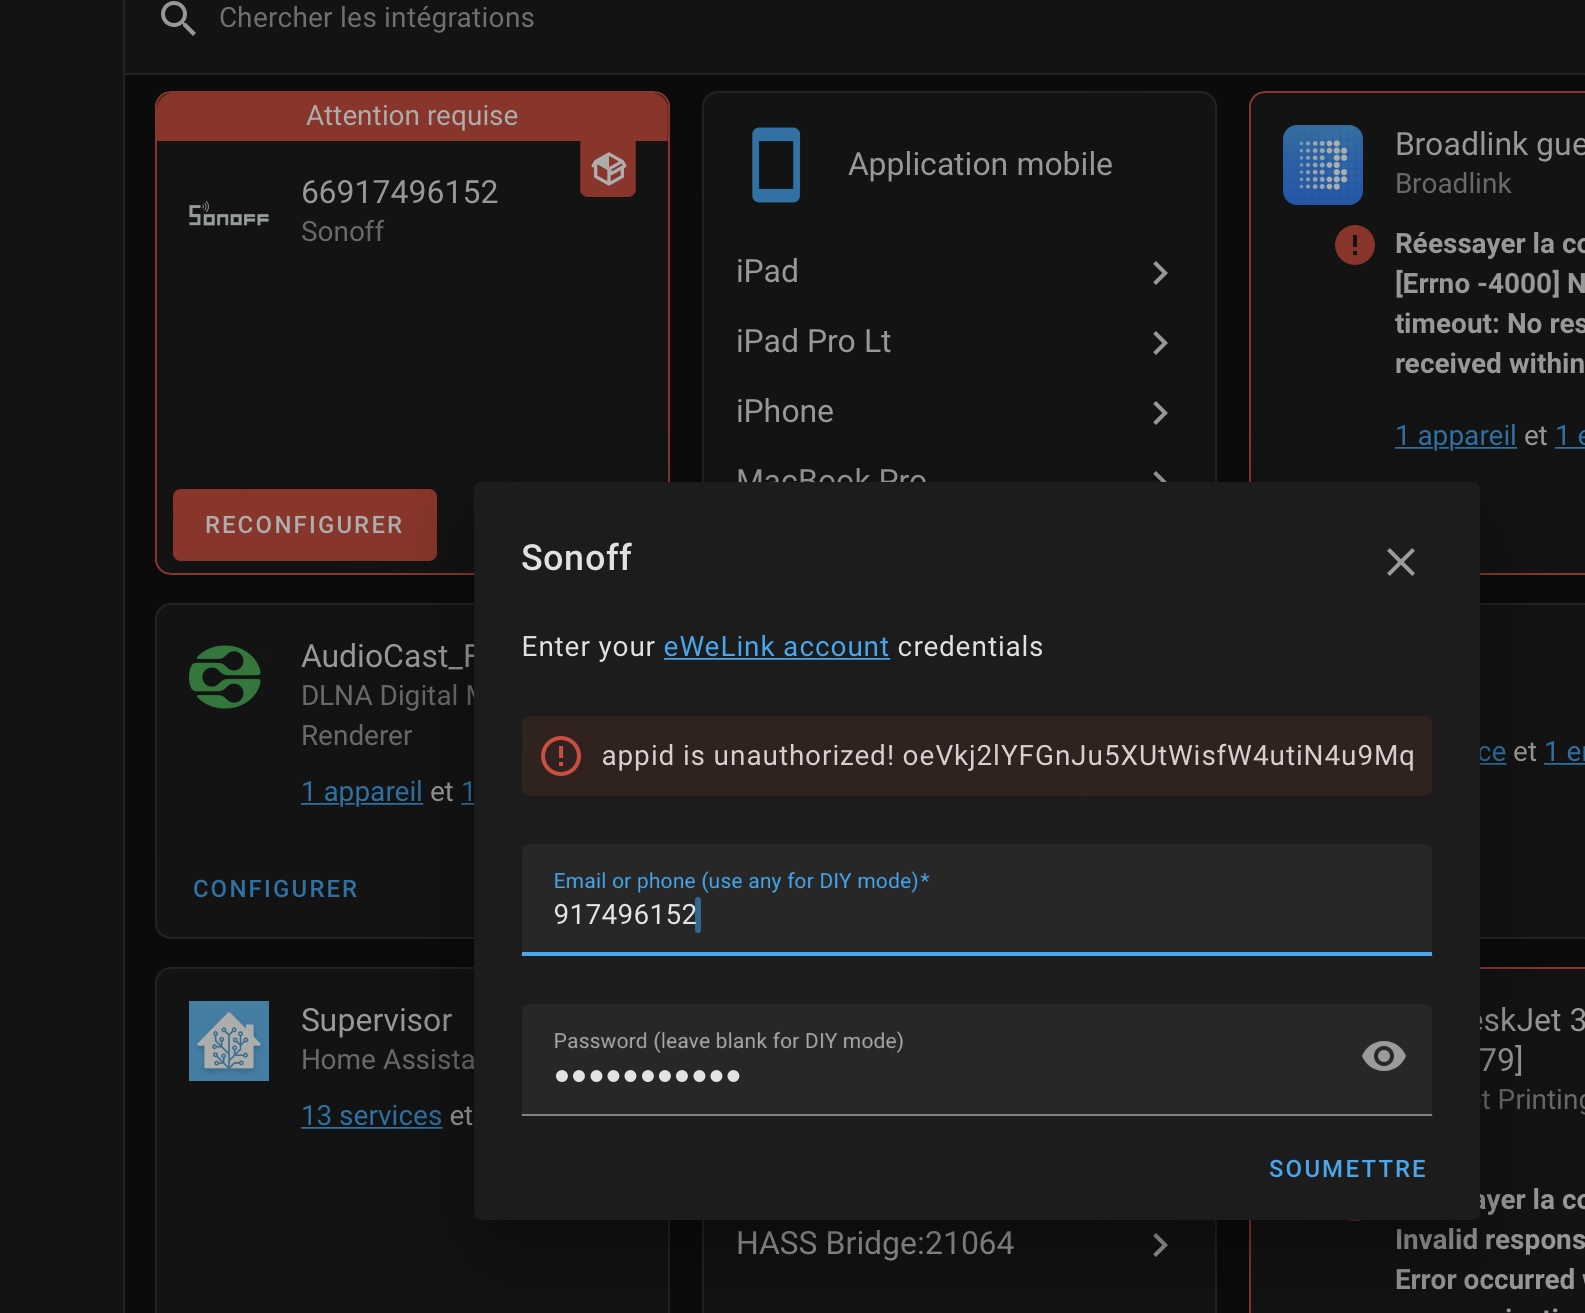Open AudioCast 1 appareil link
1585x1313 pixels.
[362, 792]
